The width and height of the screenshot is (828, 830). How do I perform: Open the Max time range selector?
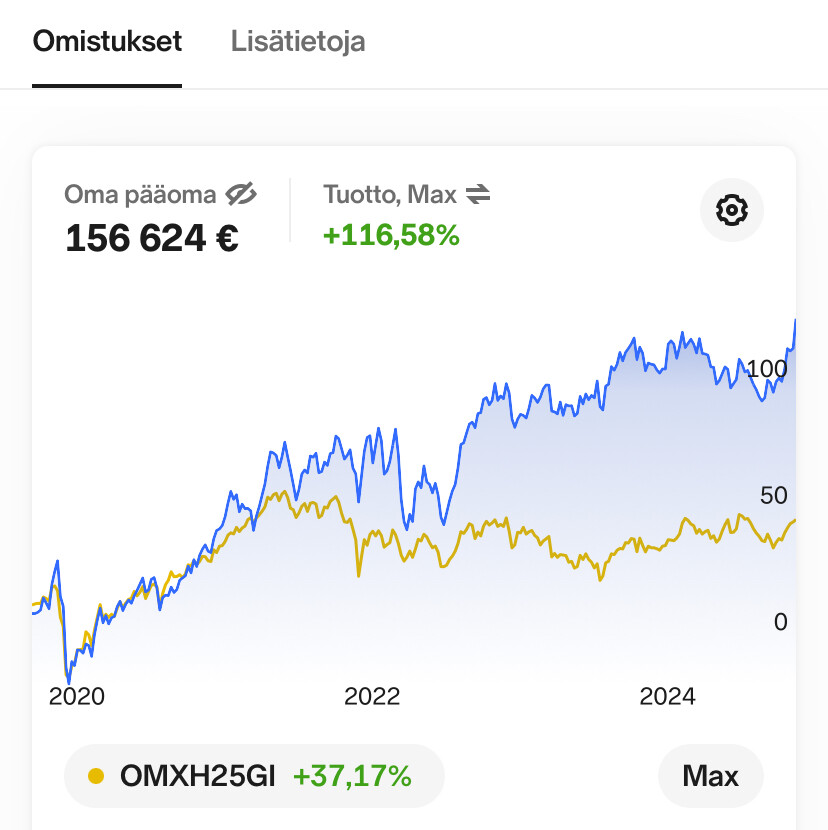pos(710,776)
